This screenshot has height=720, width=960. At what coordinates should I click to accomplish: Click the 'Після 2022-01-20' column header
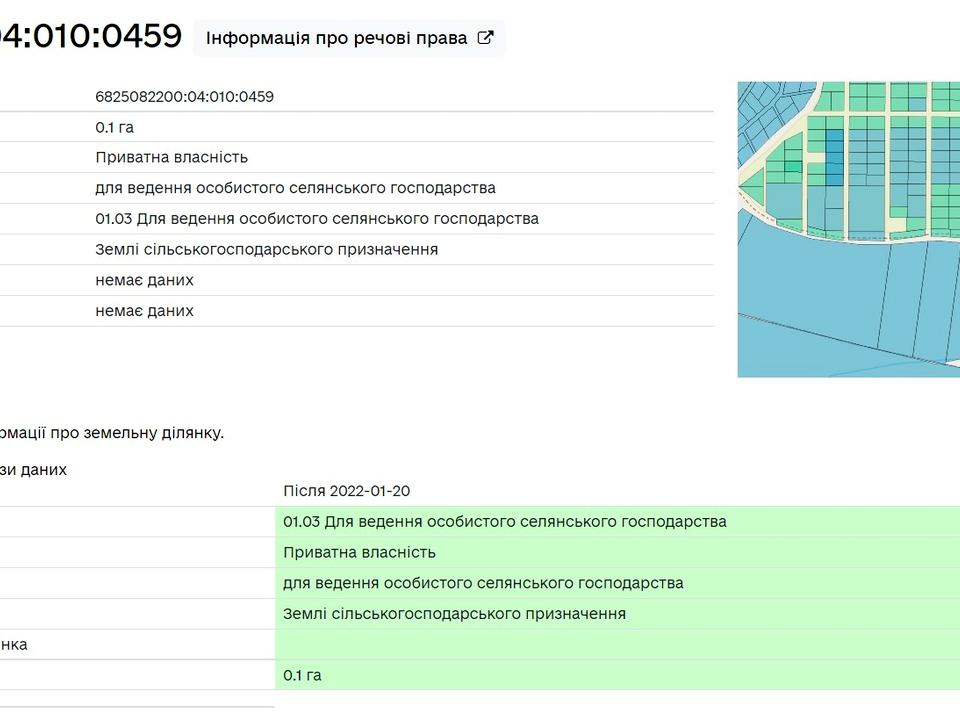point(346,491)
